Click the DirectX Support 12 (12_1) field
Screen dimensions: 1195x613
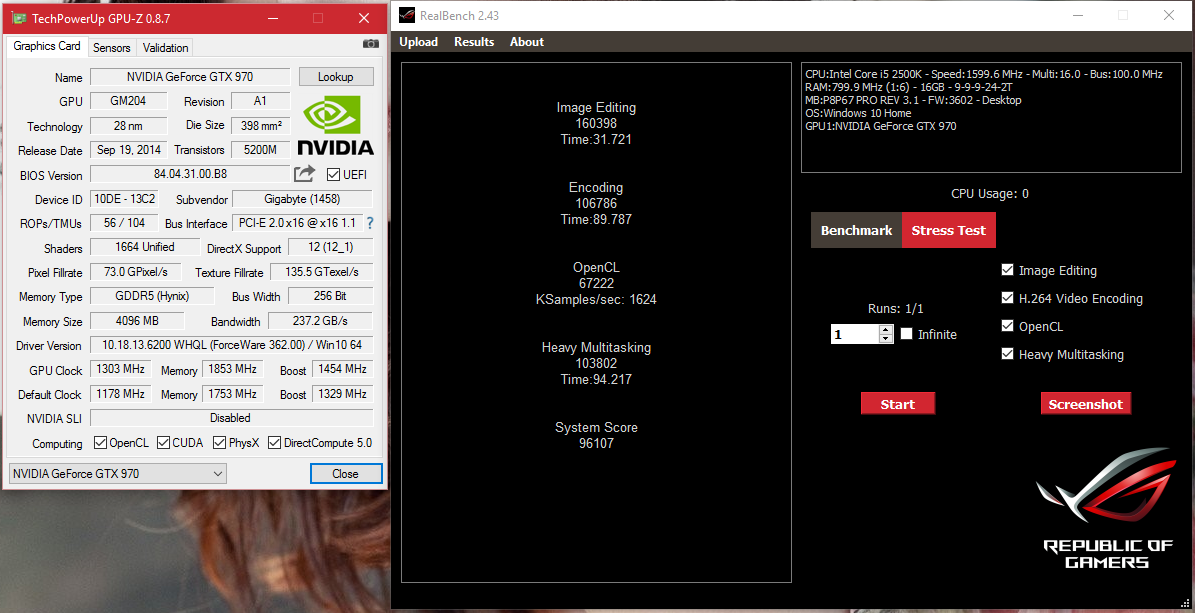click(x=330, y=248)
